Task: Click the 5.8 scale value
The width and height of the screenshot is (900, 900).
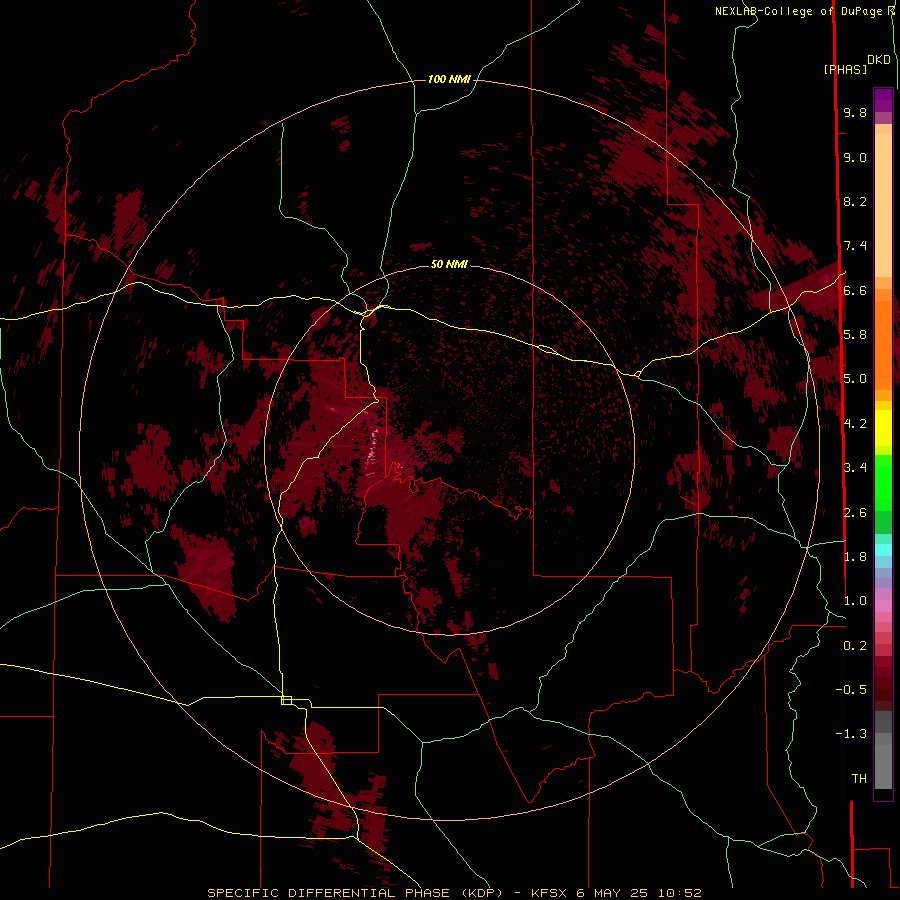Action: pyautogui.click(x=855, y=335)
